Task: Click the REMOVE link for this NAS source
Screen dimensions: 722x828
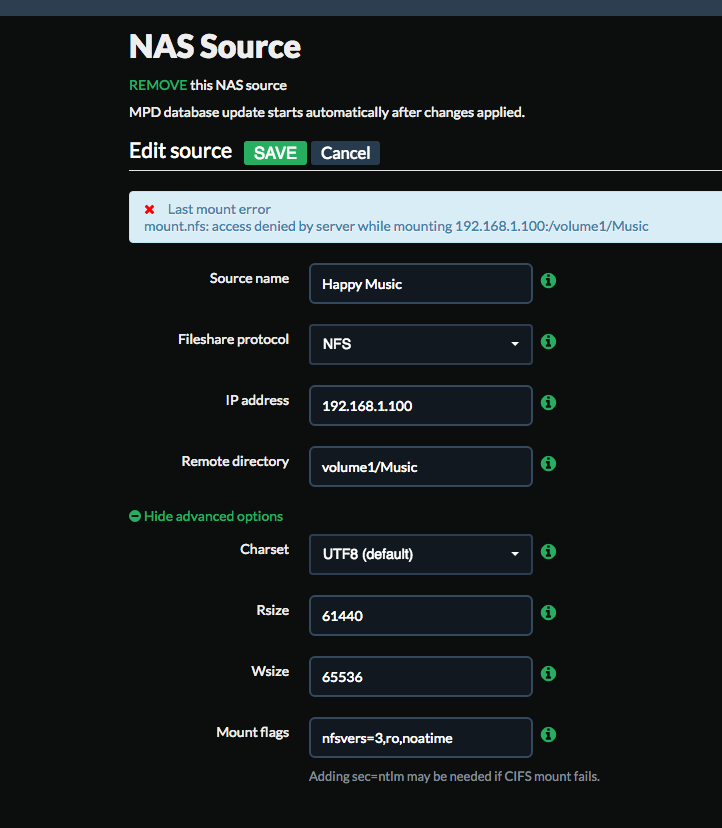Action: coord(158,85)
